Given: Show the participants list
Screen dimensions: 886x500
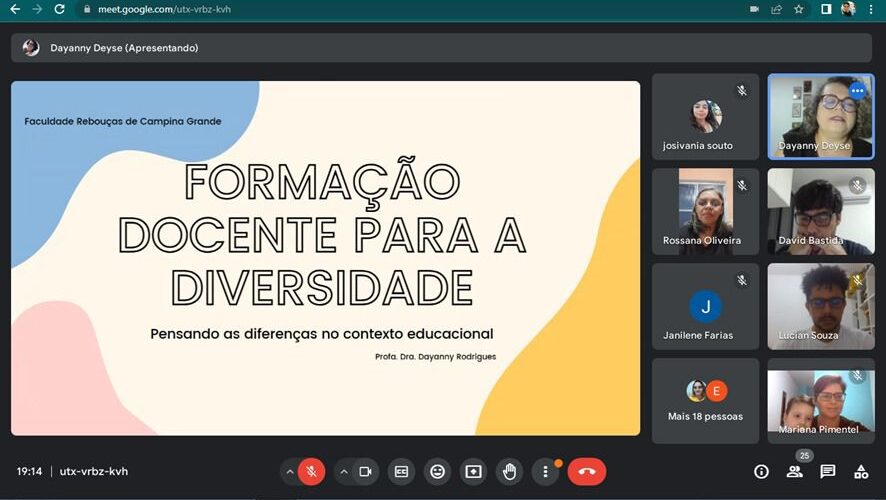Looking at the screenshot, I should pyautogui.click(x=795, y=471).
